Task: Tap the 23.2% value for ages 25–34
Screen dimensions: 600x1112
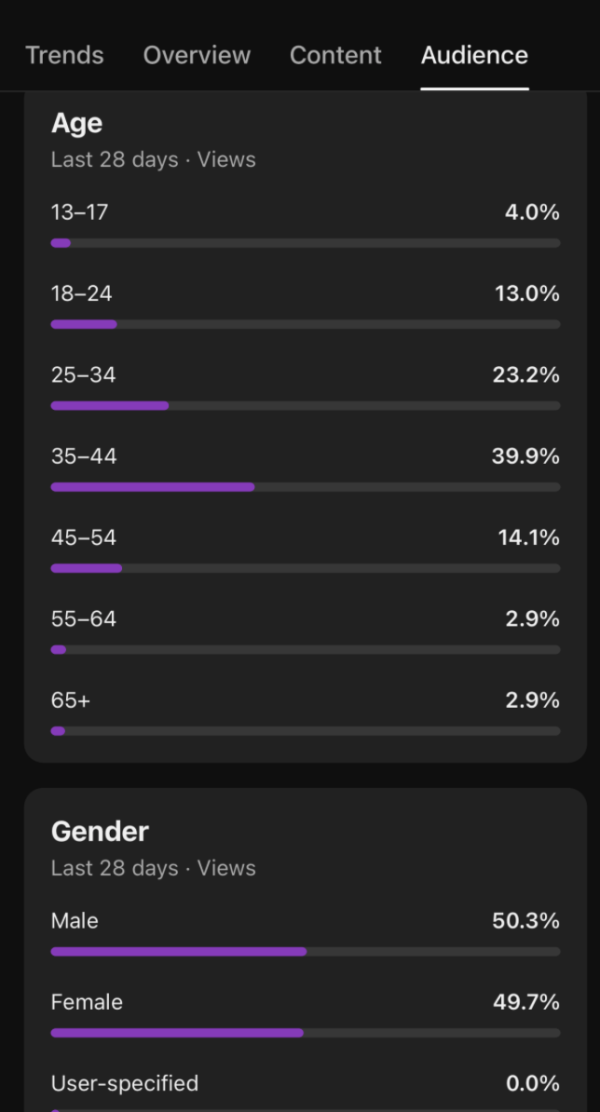Action: tap(525, 376)
